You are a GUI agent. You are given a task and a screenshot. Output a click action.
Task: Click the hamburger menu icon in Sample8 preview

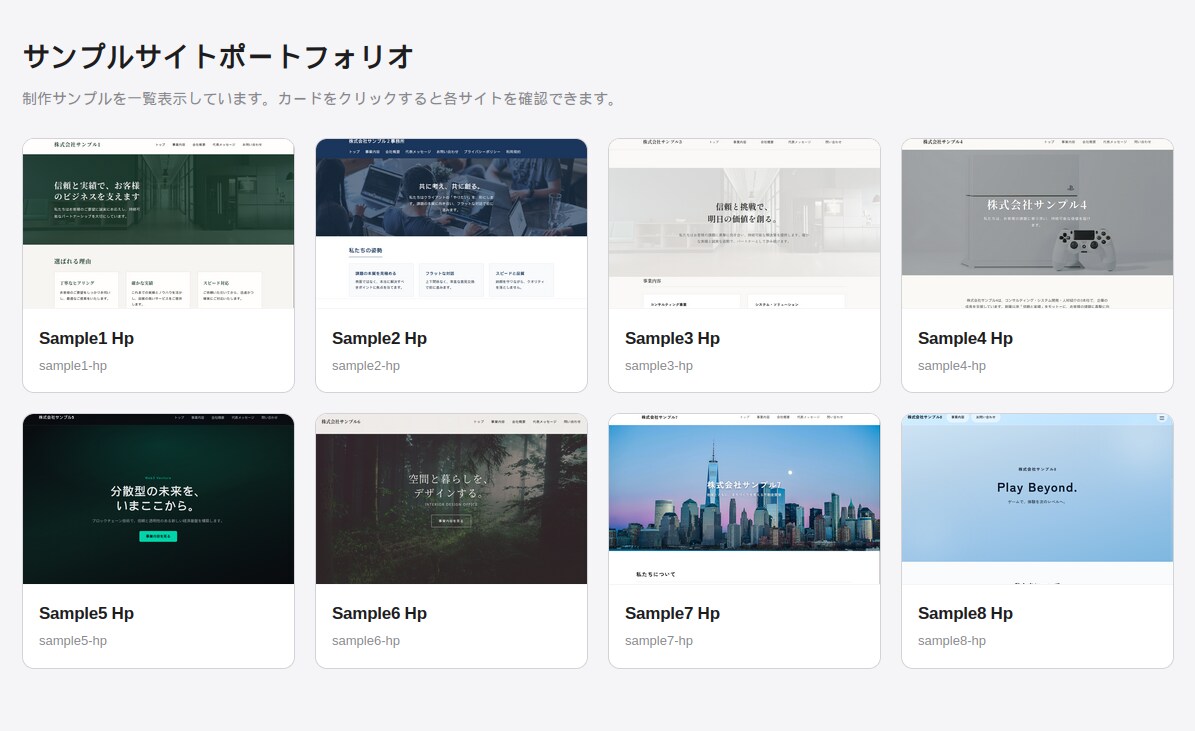[1161, 418]
